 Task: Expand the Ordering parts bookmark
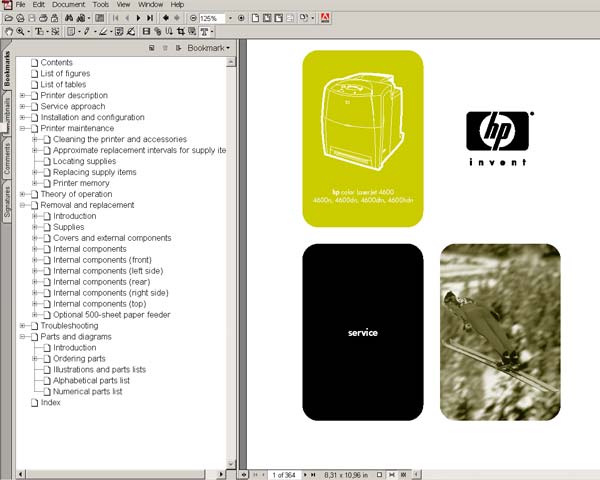tap(34, 359)
